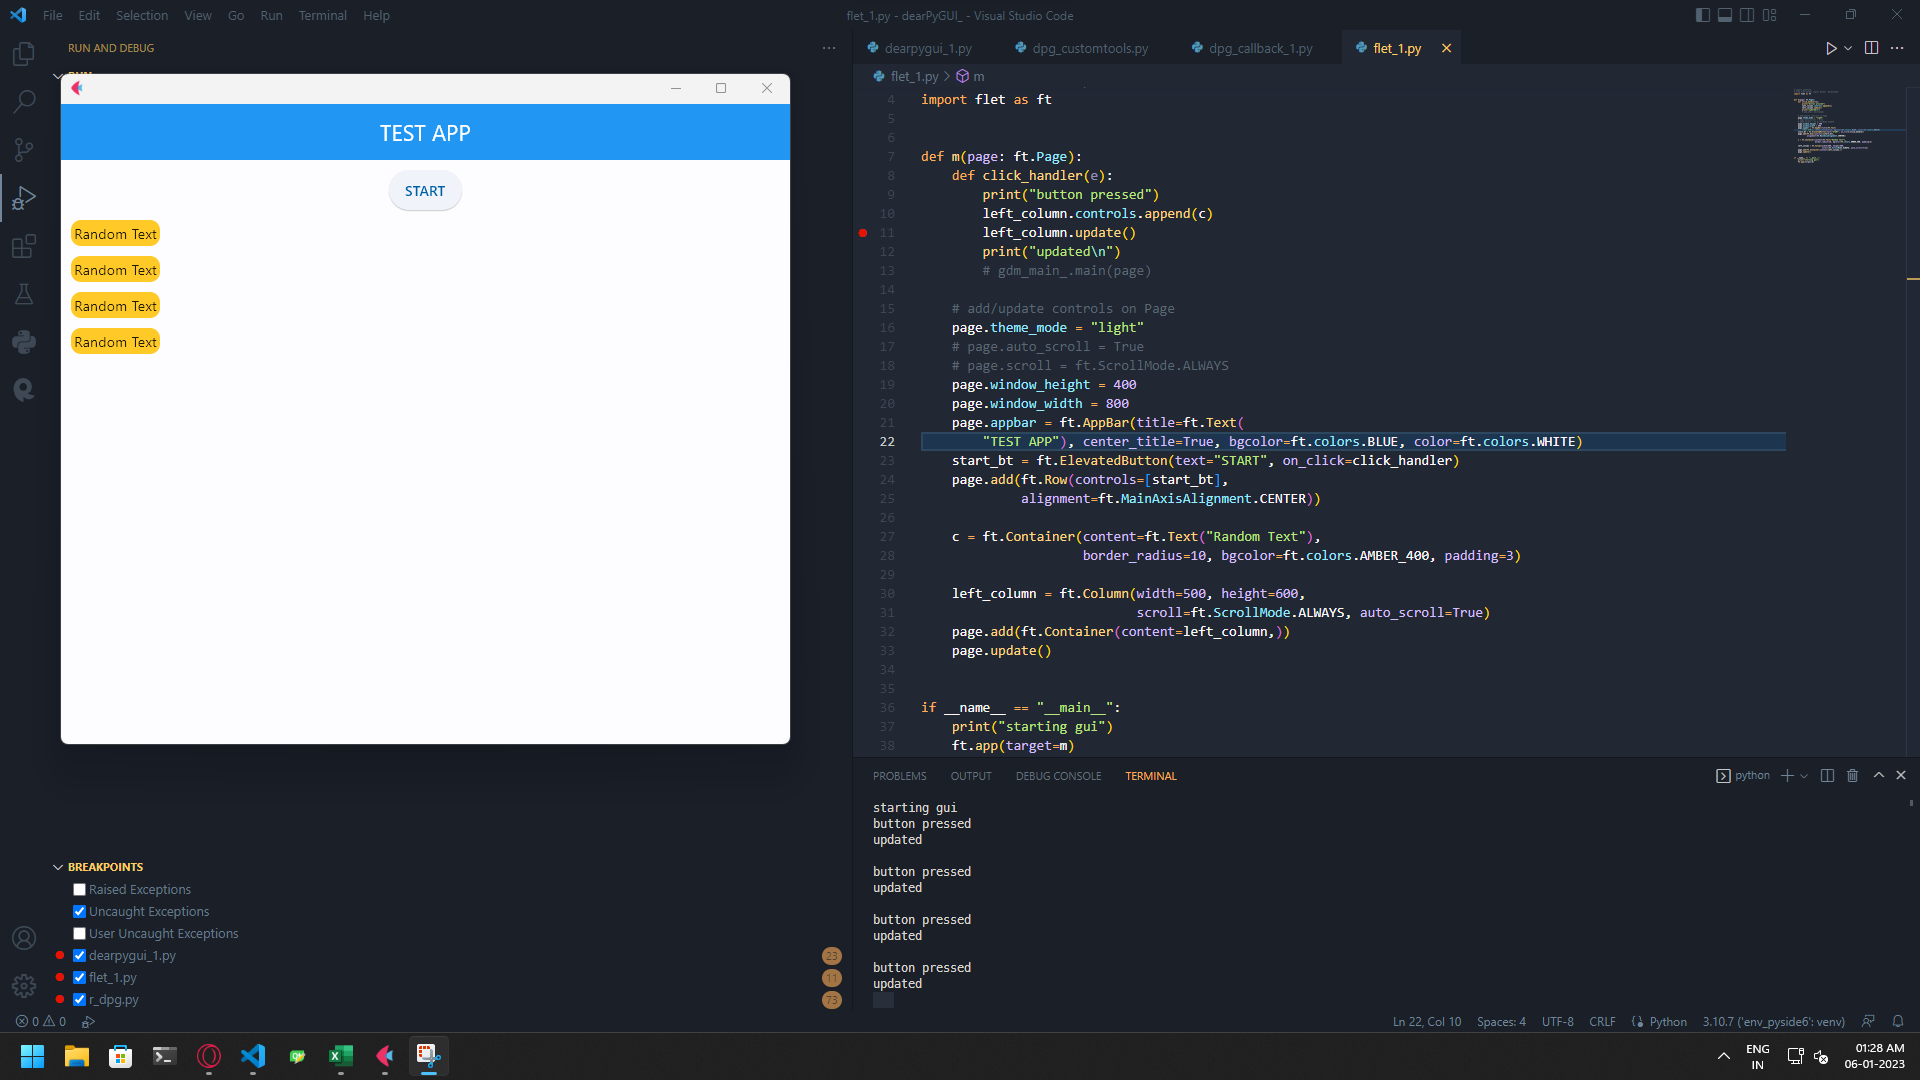Close the terminal panel
The image size is (1920, 1080).
point(1901,776)
